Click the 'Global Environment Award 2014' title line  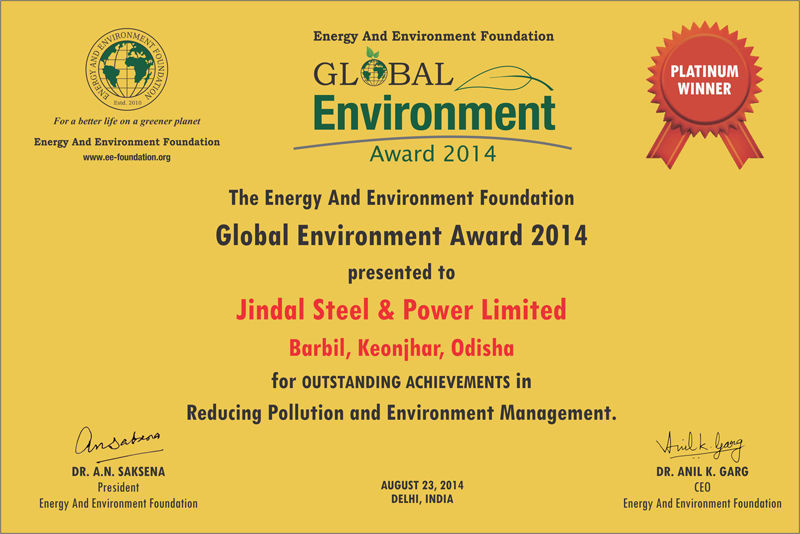pyautogui.click(x=401, y=236)
